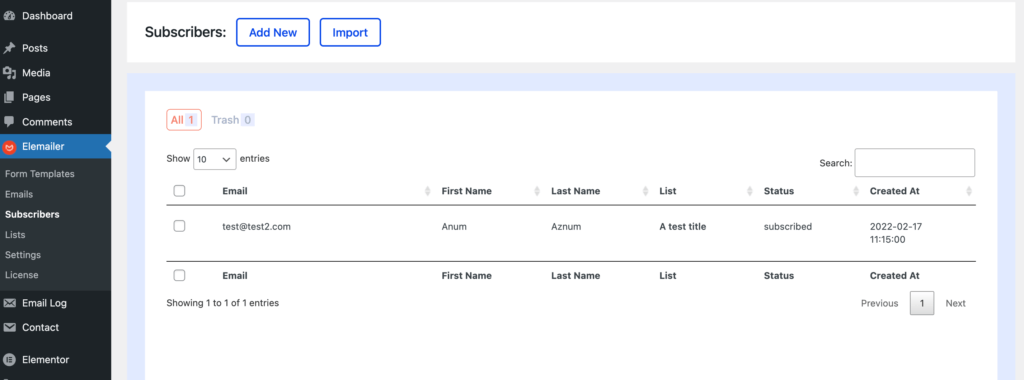
Task: Tick the select-all checkbox in table footer
Action: click(x=180, y=276)
